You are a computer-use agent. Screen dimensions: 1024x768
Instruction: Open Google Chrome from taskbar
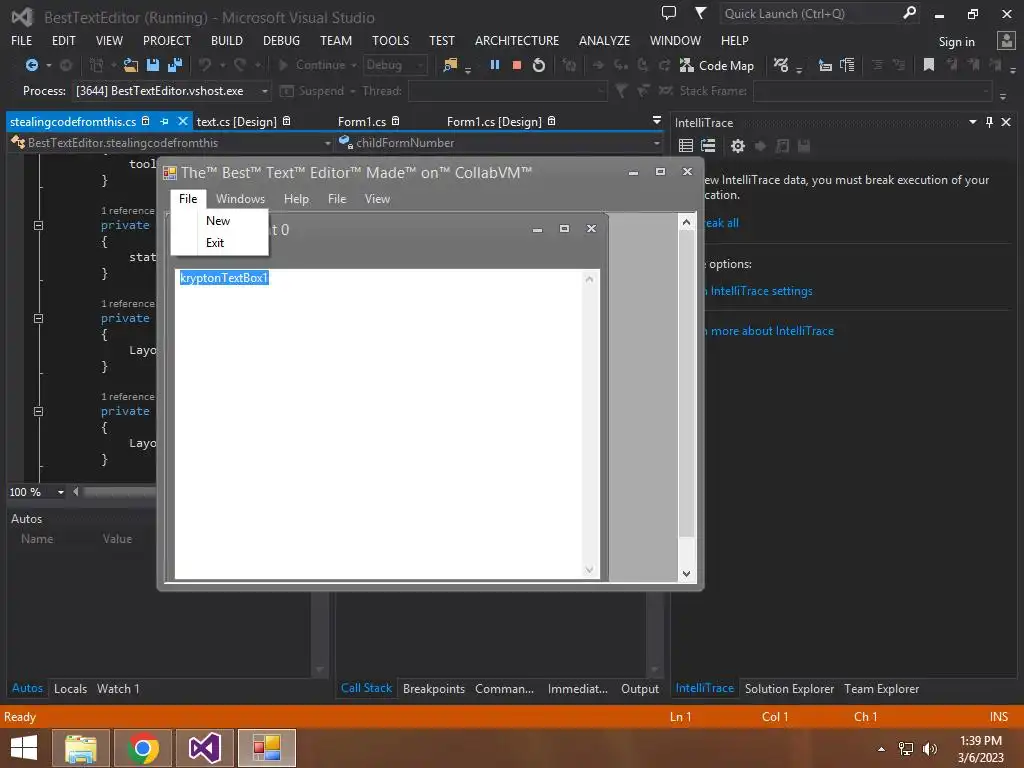pos(143,748)
